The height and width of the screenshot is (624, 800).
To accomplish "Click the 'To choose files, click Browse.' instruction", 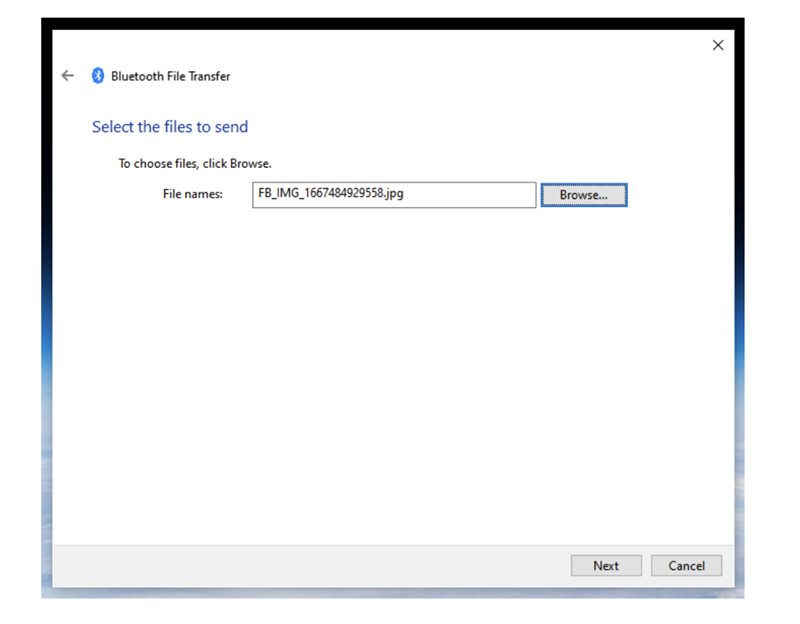I will [x=195, y=163].
